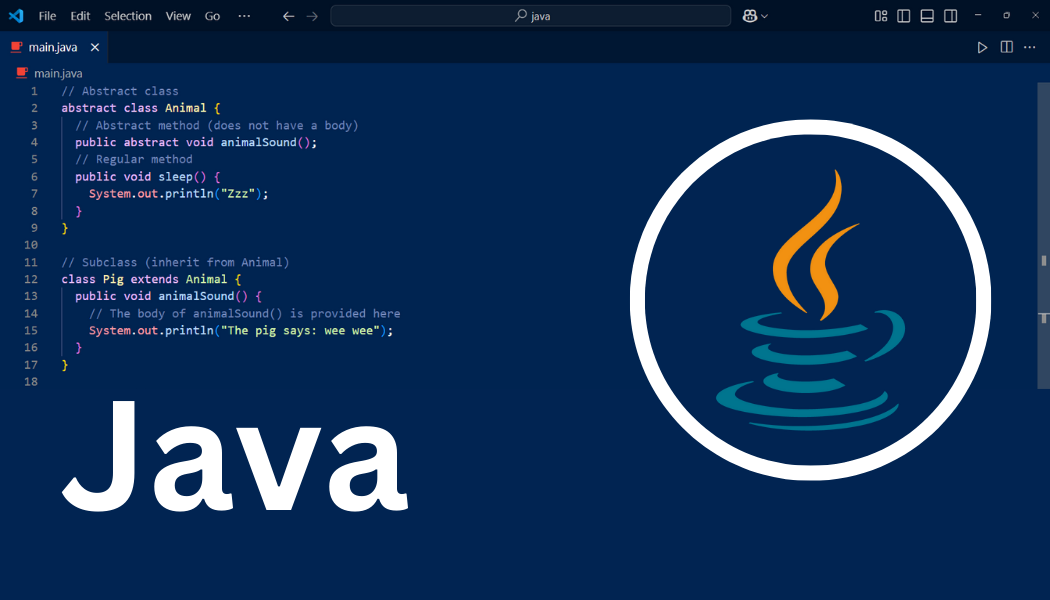The image size is (1050, 600).
Task: Split the editor to the right
Action: click(1006, 47)
